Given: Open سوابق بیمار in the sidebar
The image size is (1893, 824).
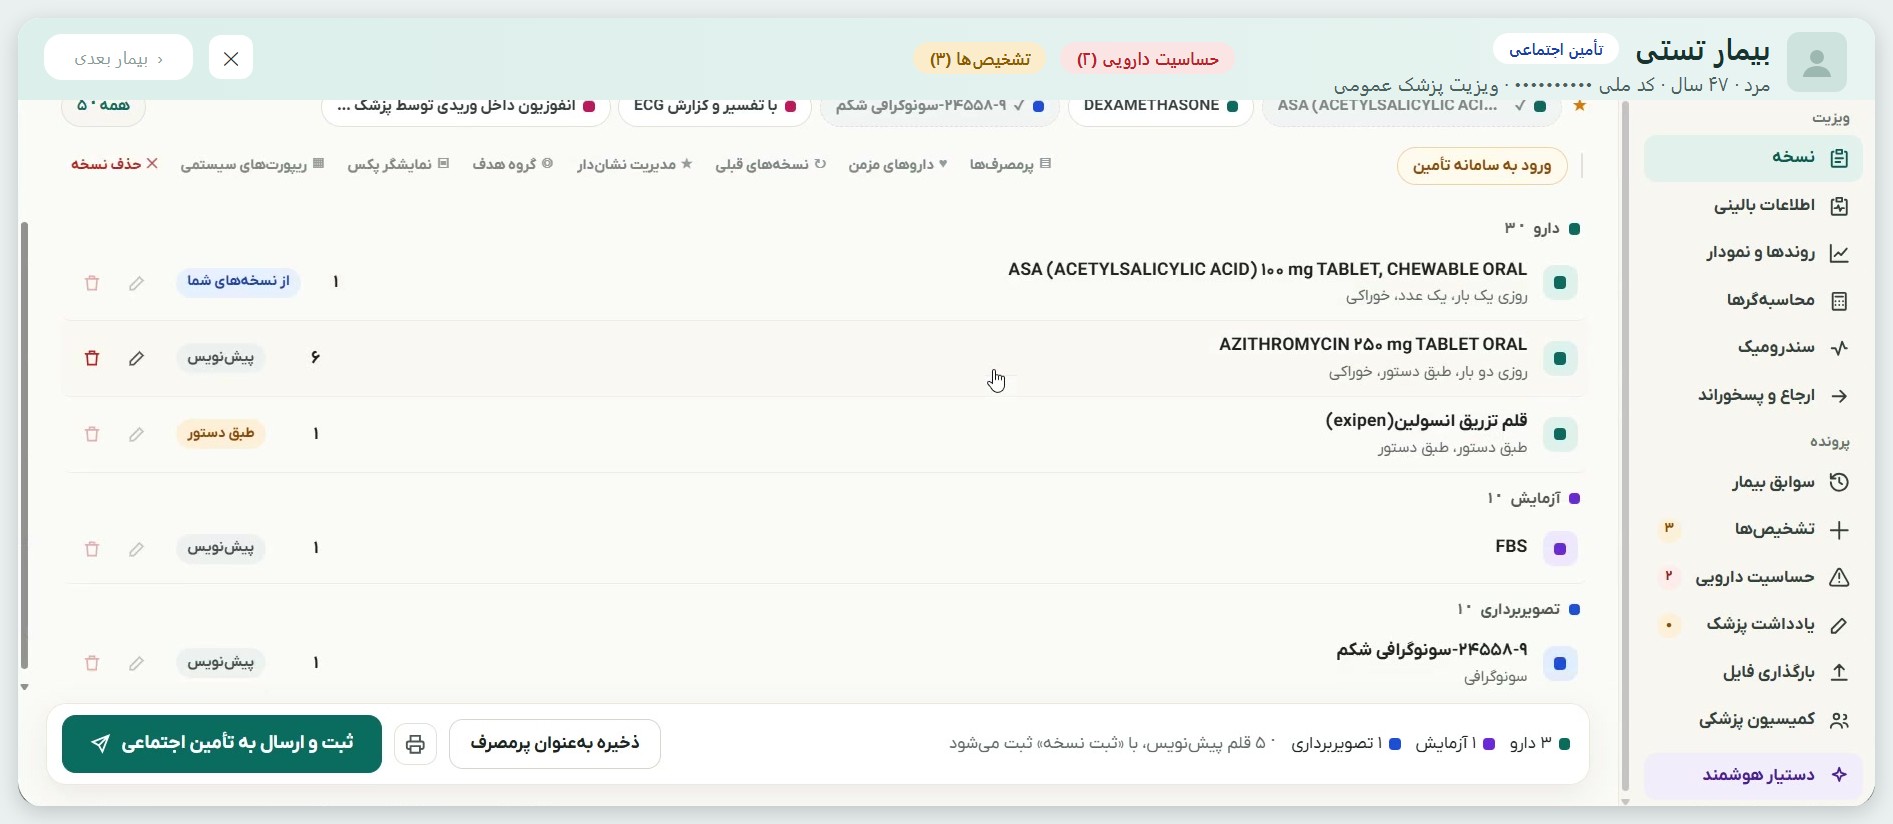Looking at the screenshot, I should tap(1753, 483).
